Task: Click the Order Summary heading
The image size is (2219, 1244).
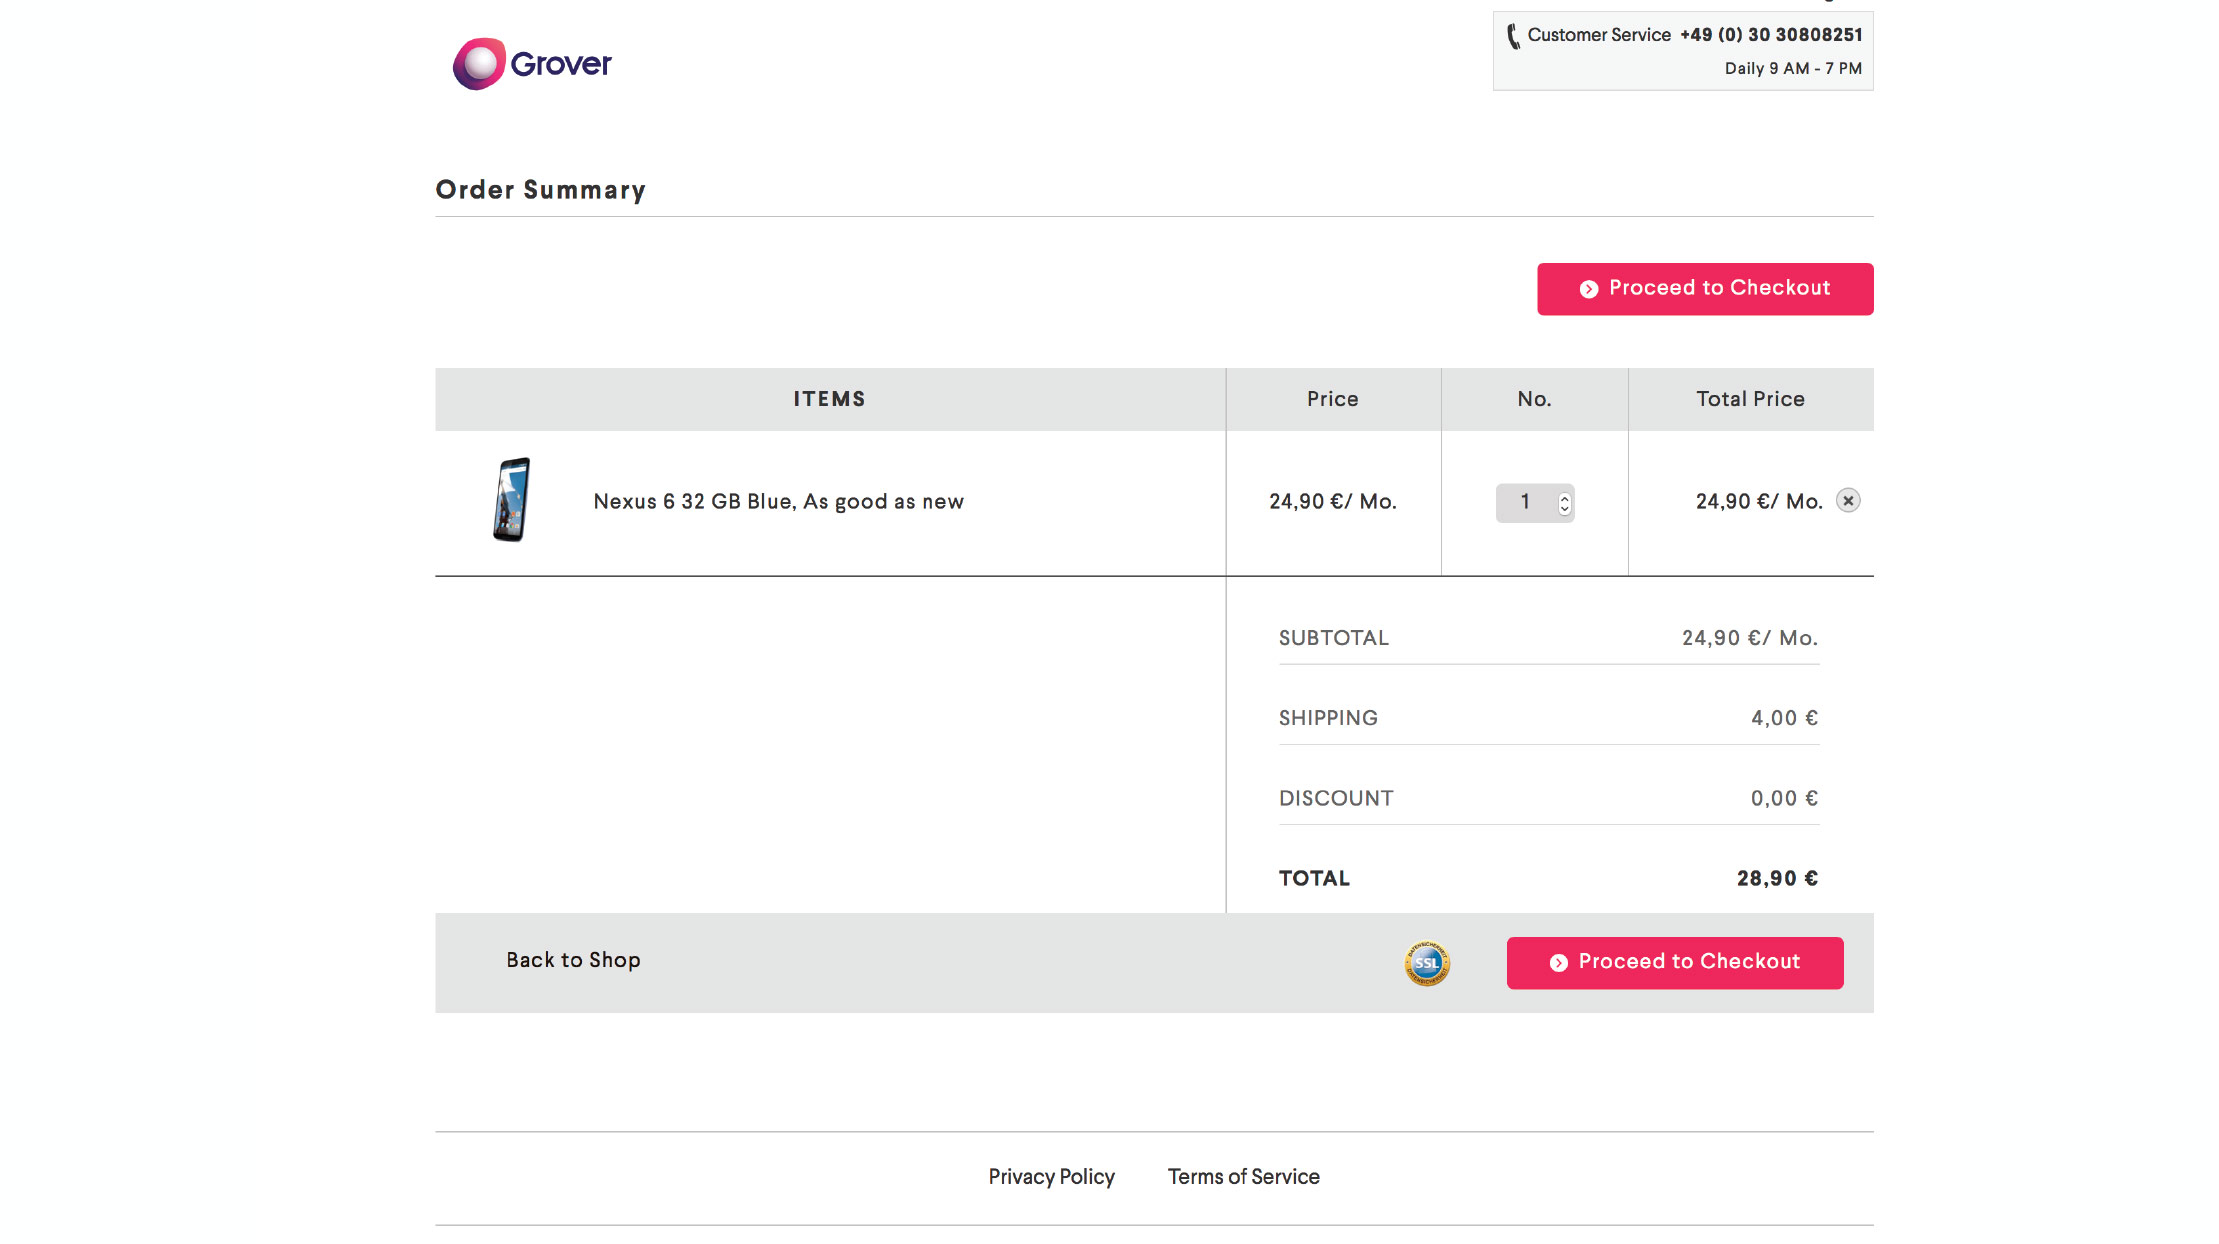Action: (541, 190)
